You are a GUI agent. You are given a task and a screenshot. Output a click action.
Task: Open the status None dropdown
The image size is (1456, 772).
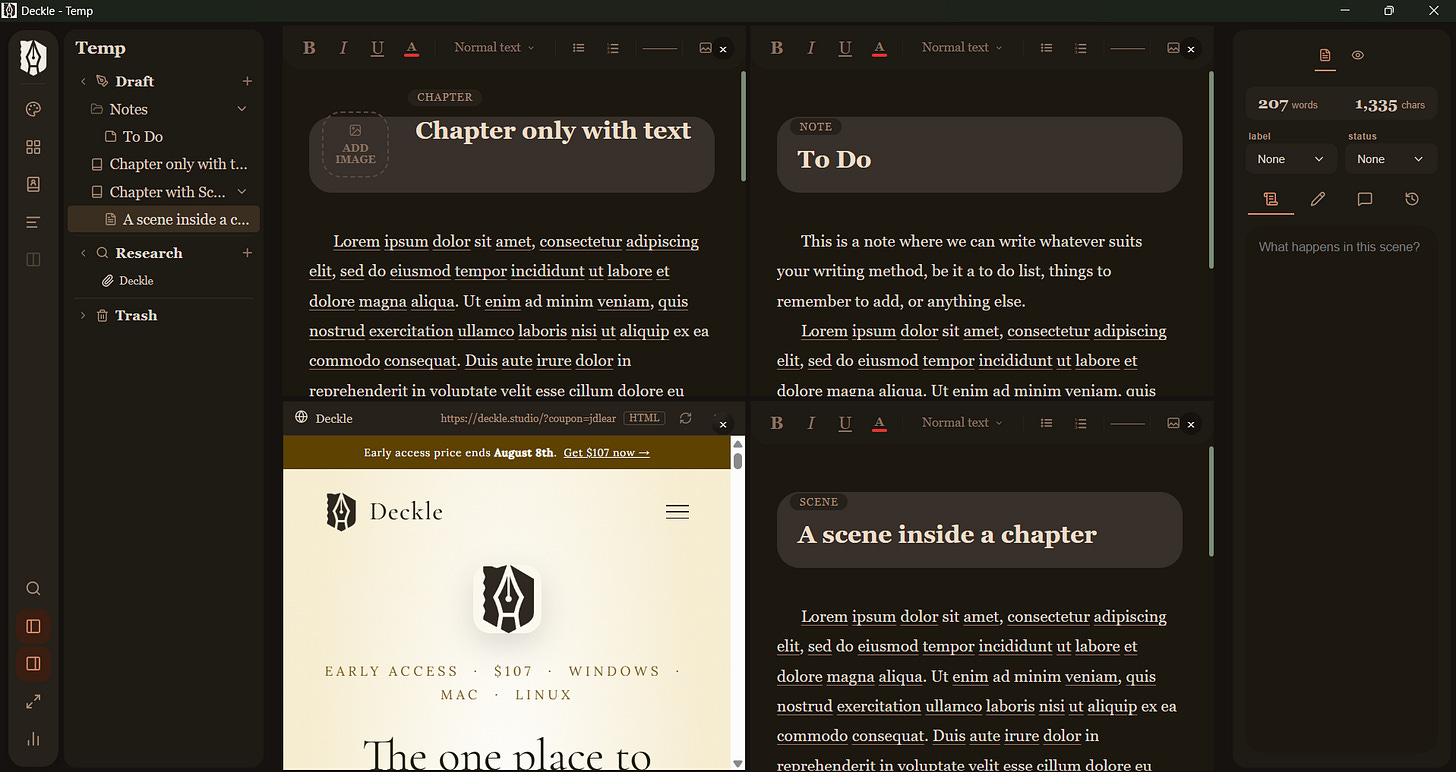1391,159
